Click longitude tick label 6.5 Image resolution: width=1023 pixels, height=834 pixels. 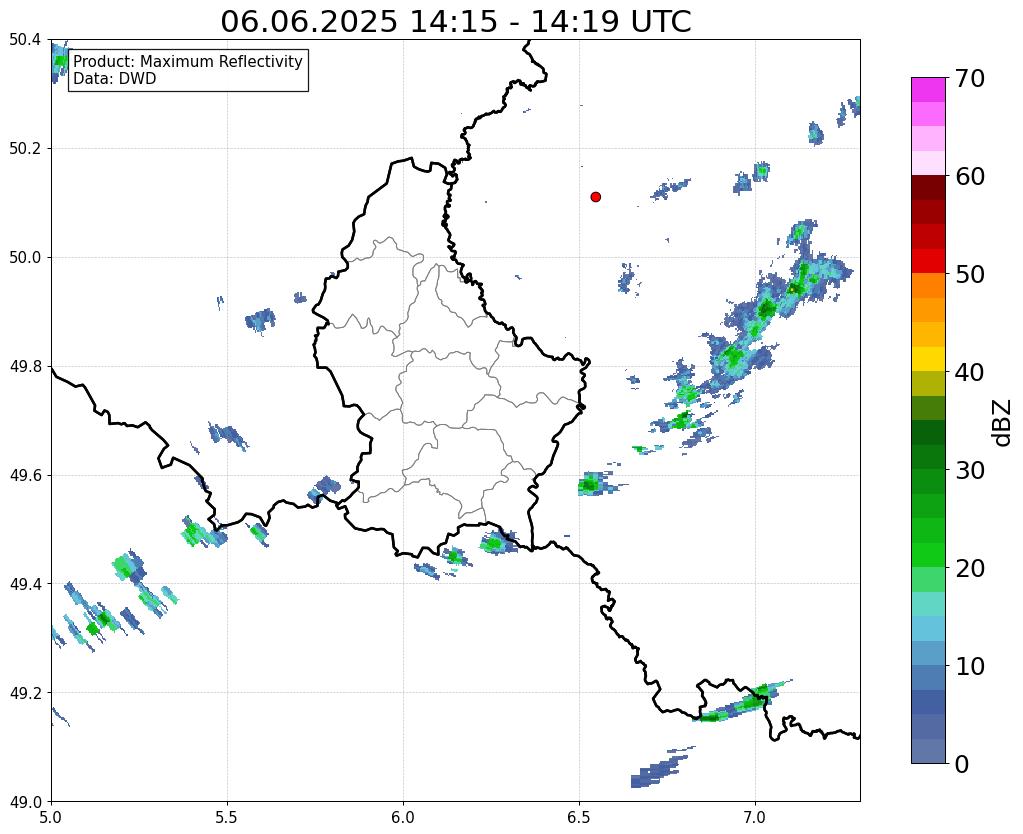[579, 817]
